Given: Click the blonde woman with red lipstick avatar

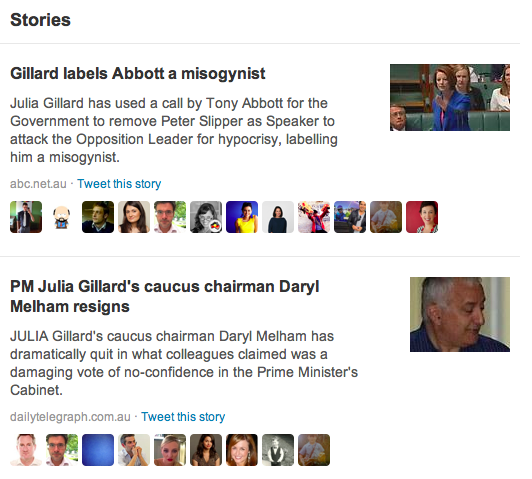Looking at the screenshot, I should click(x=170, y=450).
